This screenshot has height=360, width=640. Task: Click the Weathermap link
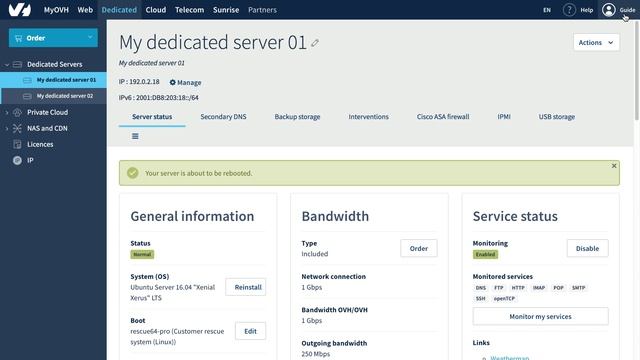coord(509,358)
